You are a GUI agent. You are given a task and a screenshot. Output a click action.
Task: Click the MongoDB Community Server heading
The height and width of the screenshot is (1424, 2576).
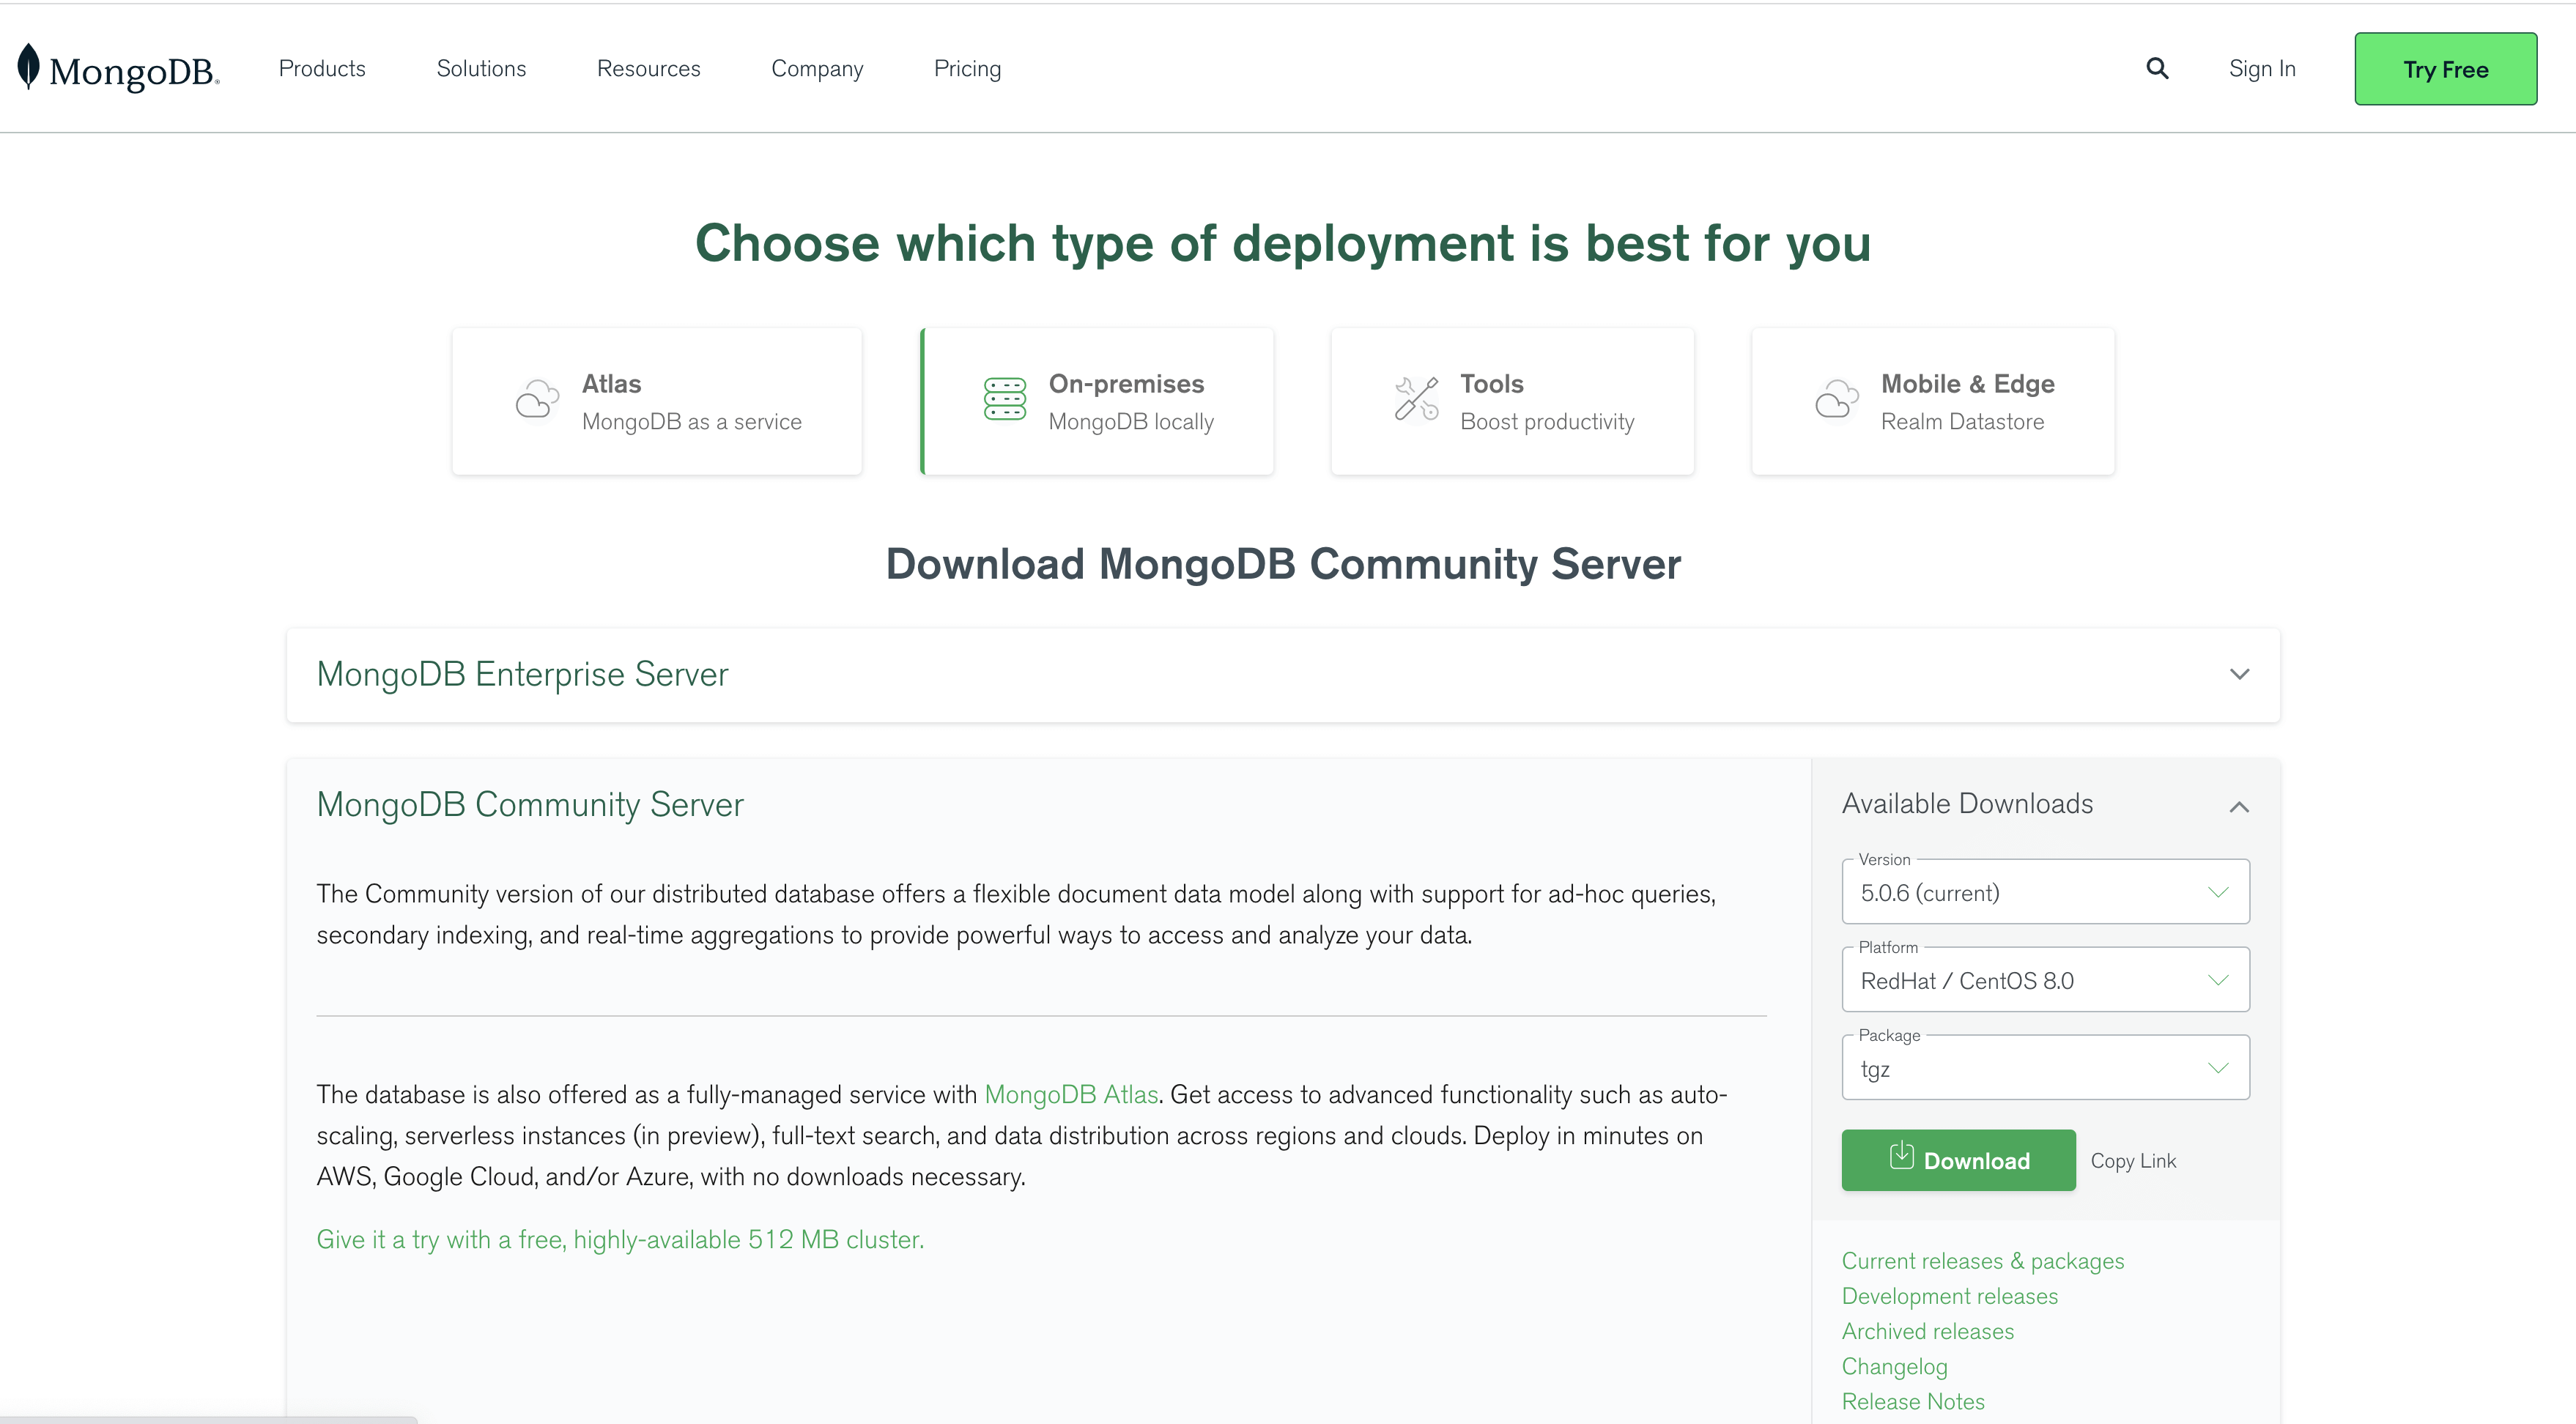pos(530,804)
